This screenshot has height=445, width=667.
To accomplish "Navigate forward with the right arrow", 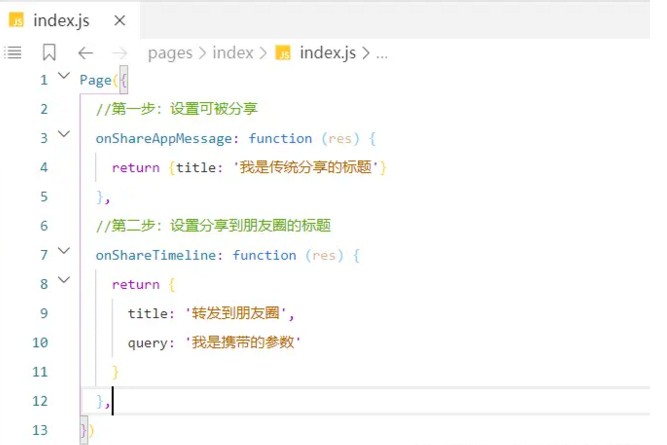I will 120,53.
